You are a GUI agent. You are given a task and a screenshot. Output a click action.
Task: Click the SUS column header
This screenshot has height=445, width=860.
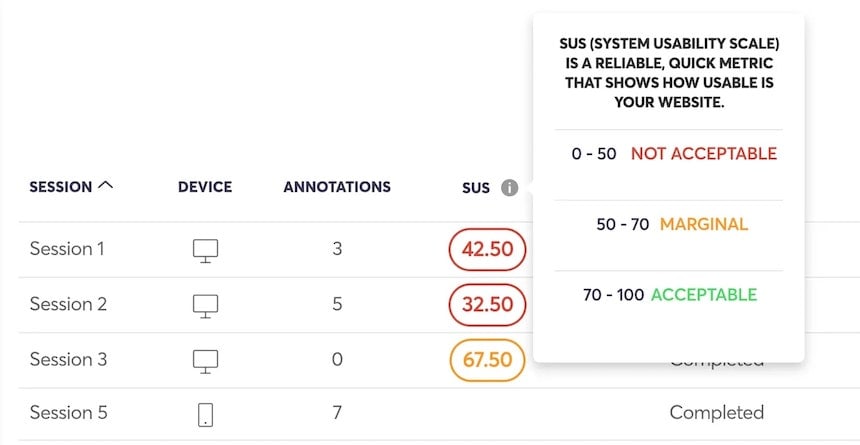pos(476,188)
